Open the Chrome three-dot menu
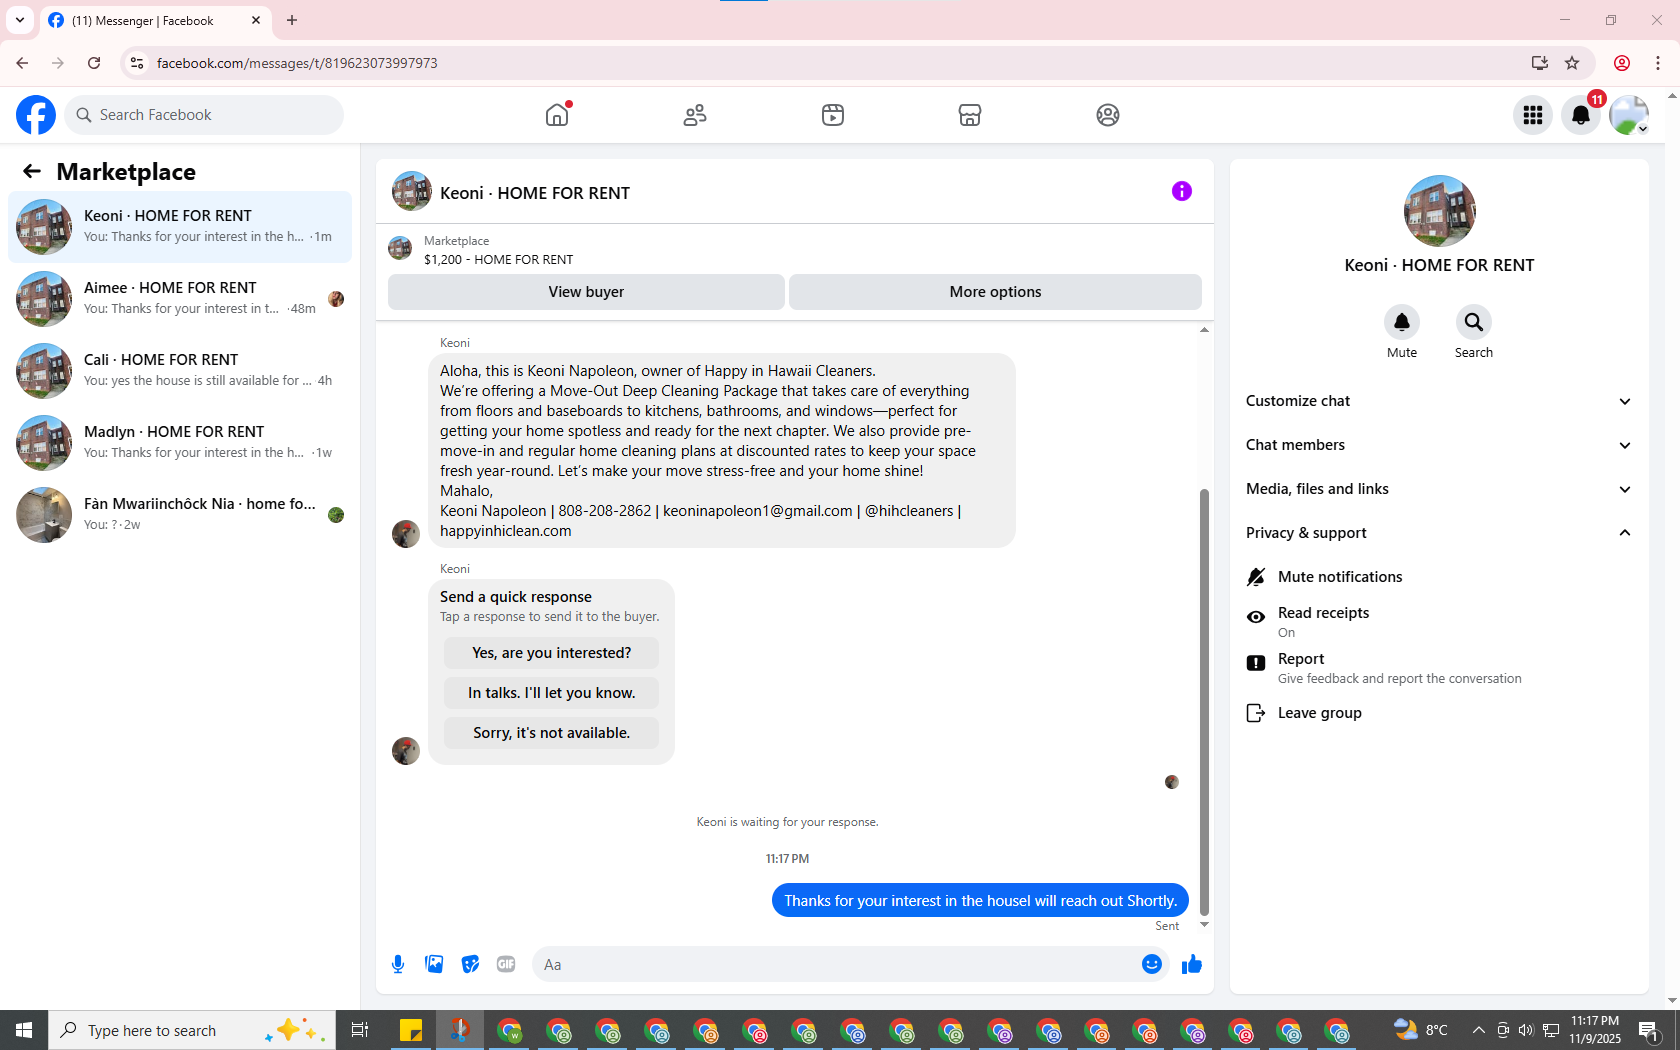1680x1050 pixels. click(x=1658, y=63)
